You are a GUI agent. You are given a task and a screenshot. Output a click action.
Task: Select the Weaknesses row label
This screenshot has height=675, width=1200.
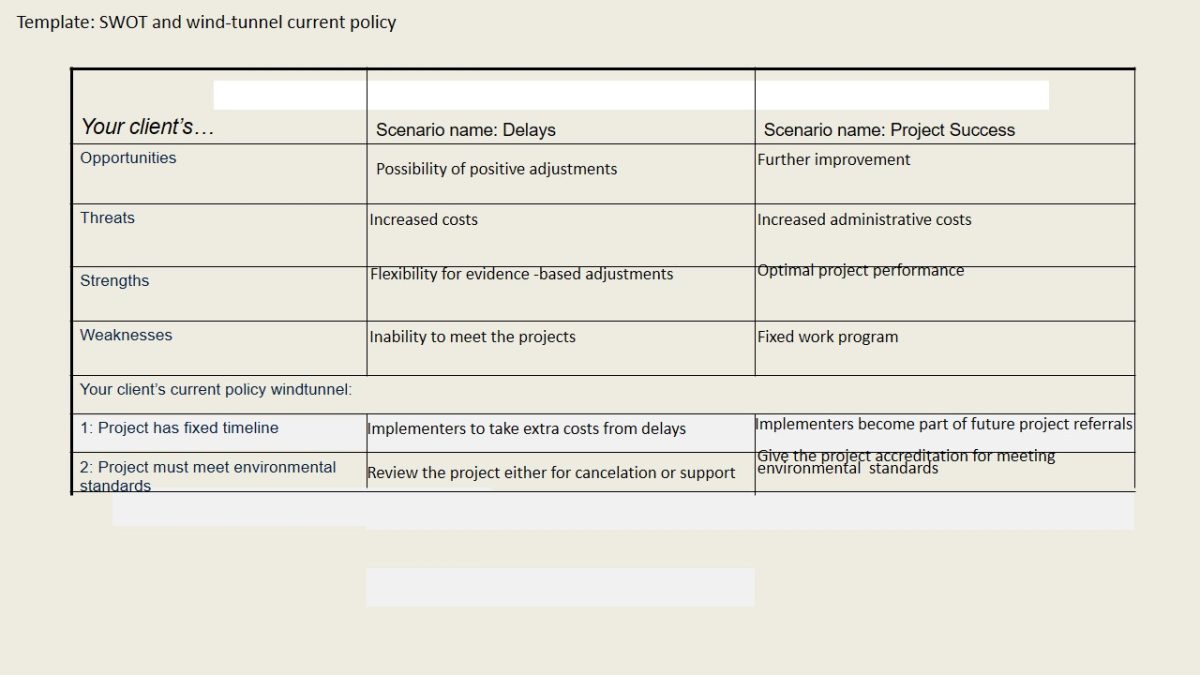pos(126,336)
